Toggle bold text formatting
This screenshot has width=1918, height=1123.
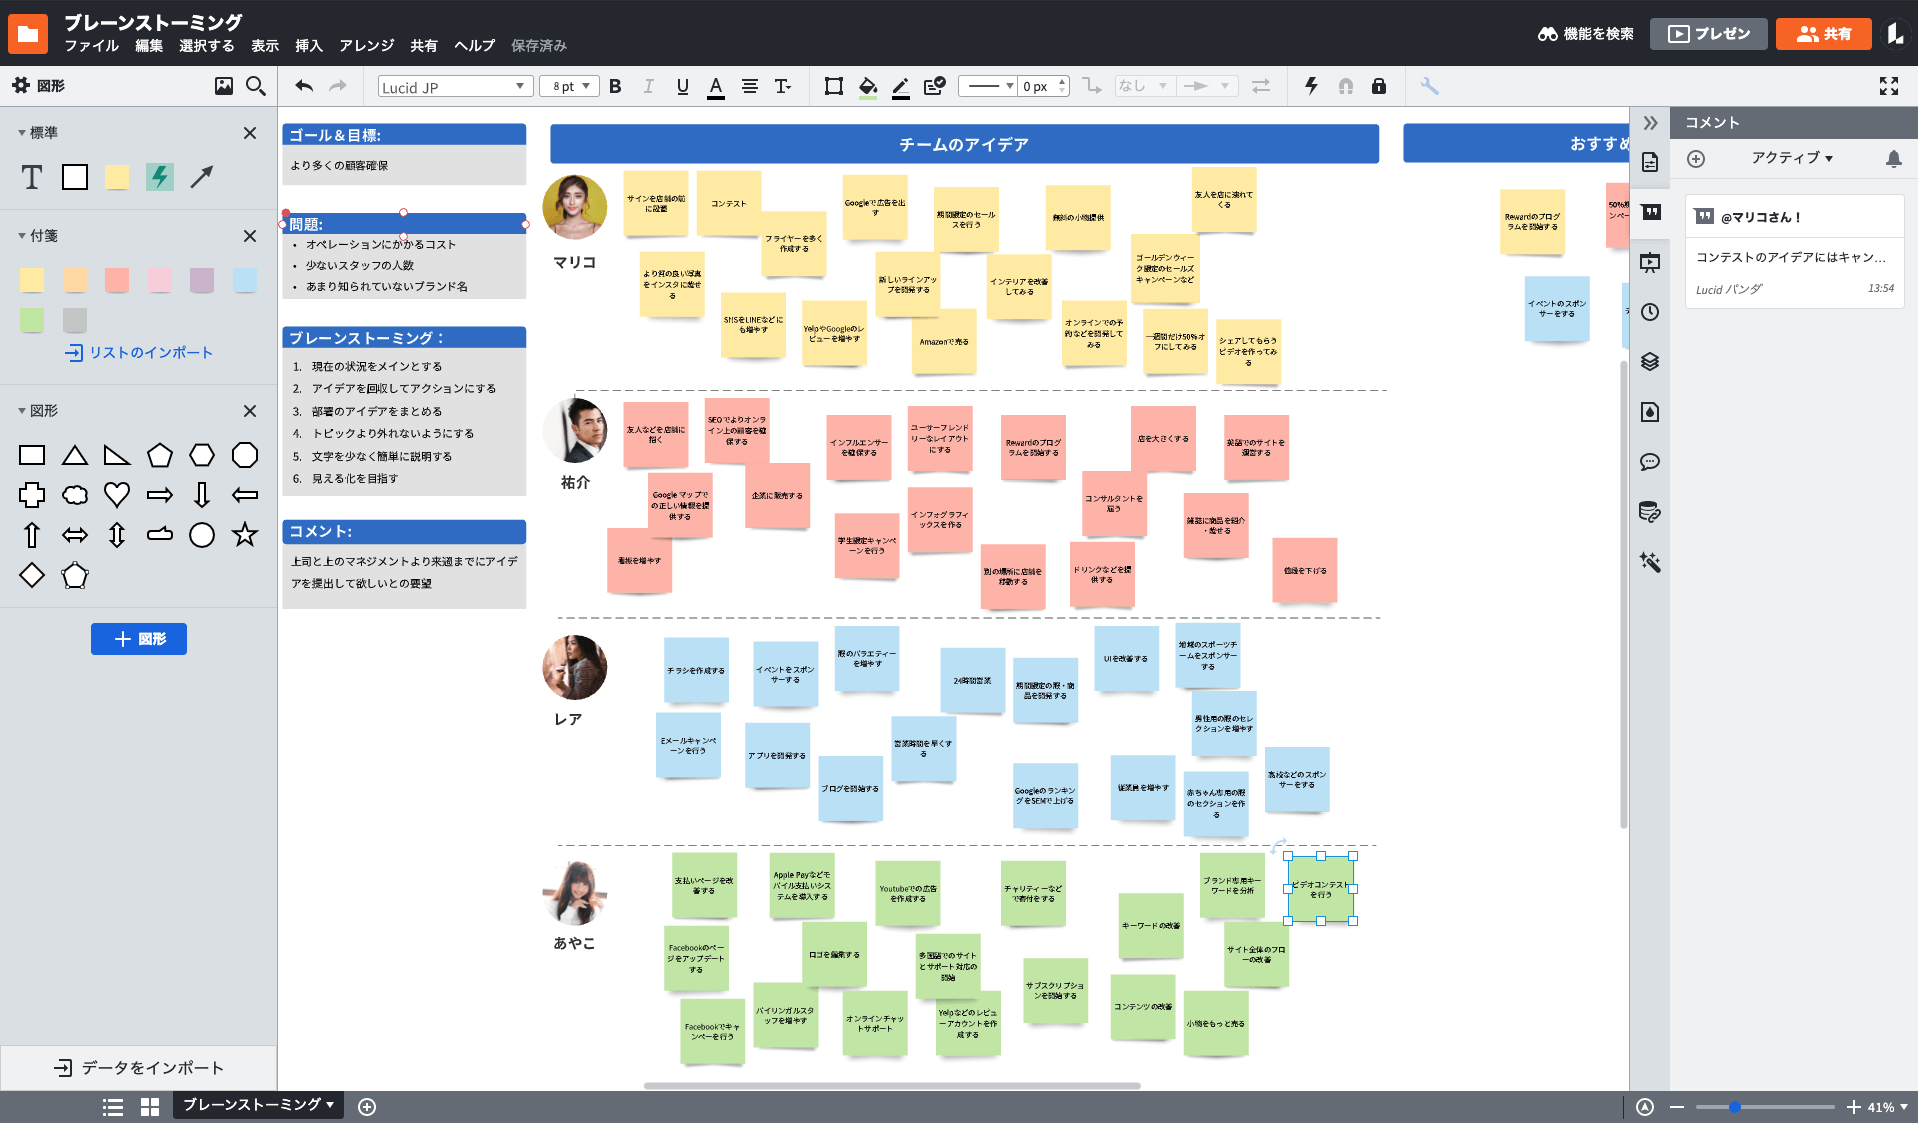pos(615,86)
